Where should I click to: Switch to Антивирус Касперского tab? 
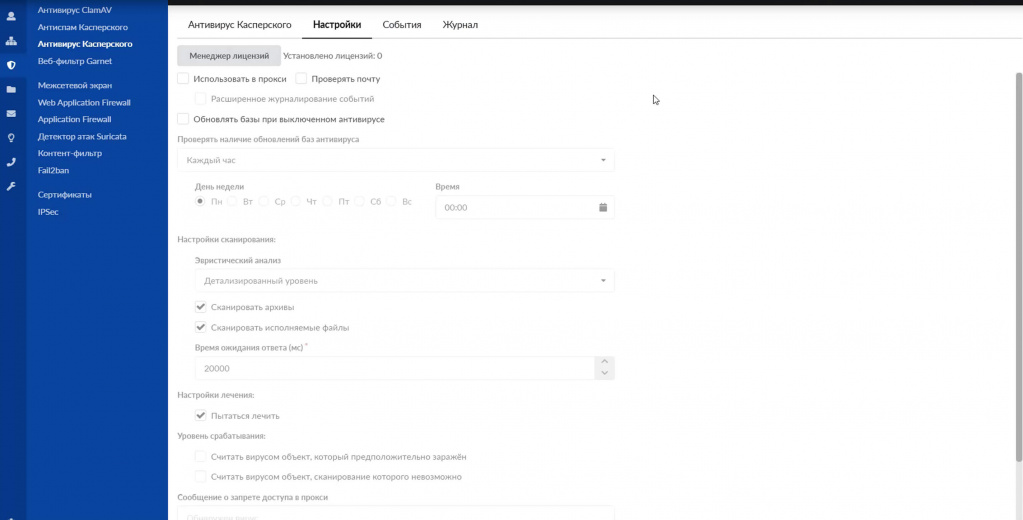(x=239, y=25)
